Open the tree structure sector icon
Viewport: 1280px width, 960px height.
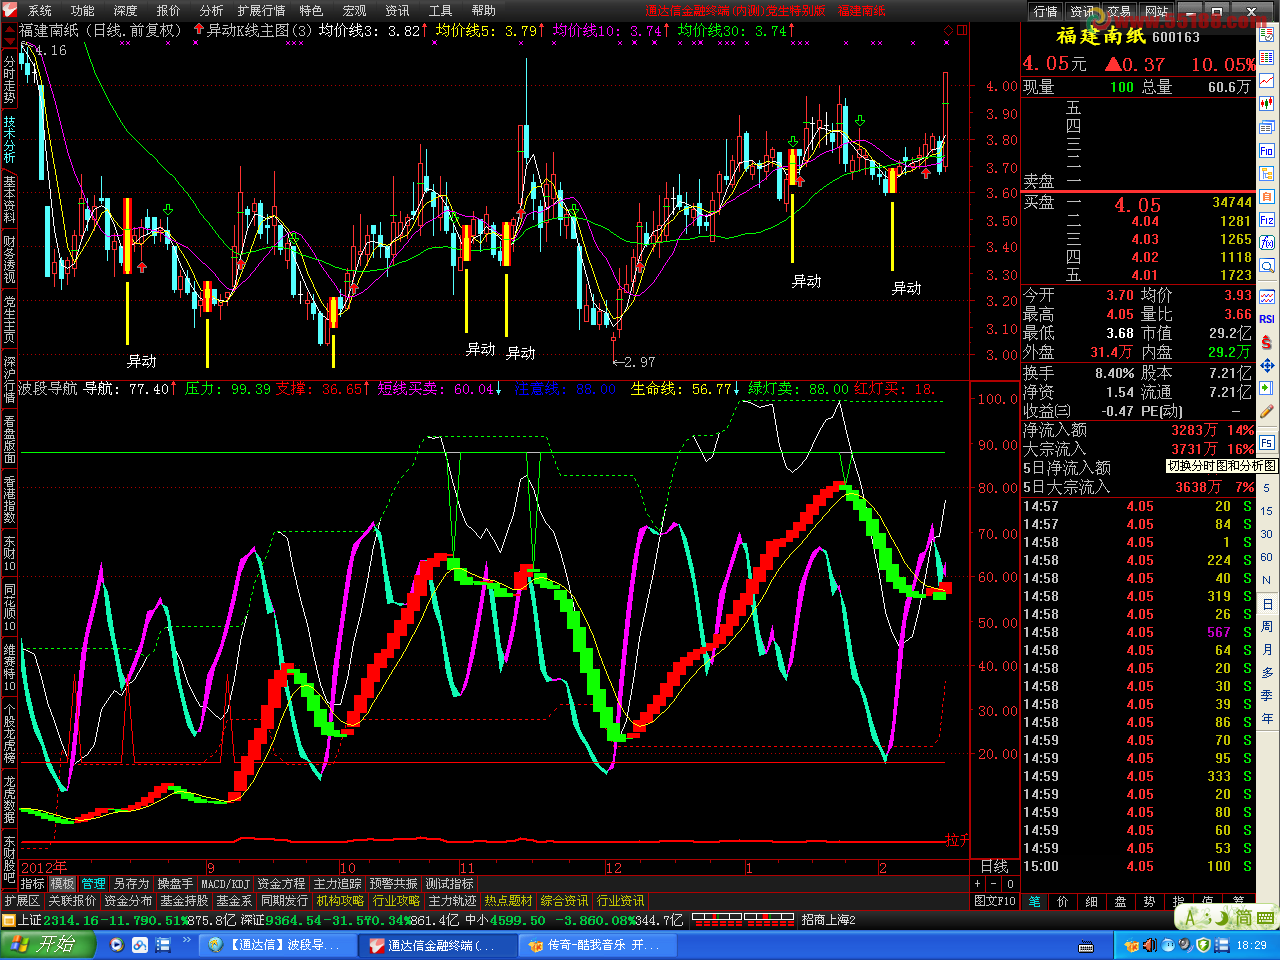point(1266,175)
